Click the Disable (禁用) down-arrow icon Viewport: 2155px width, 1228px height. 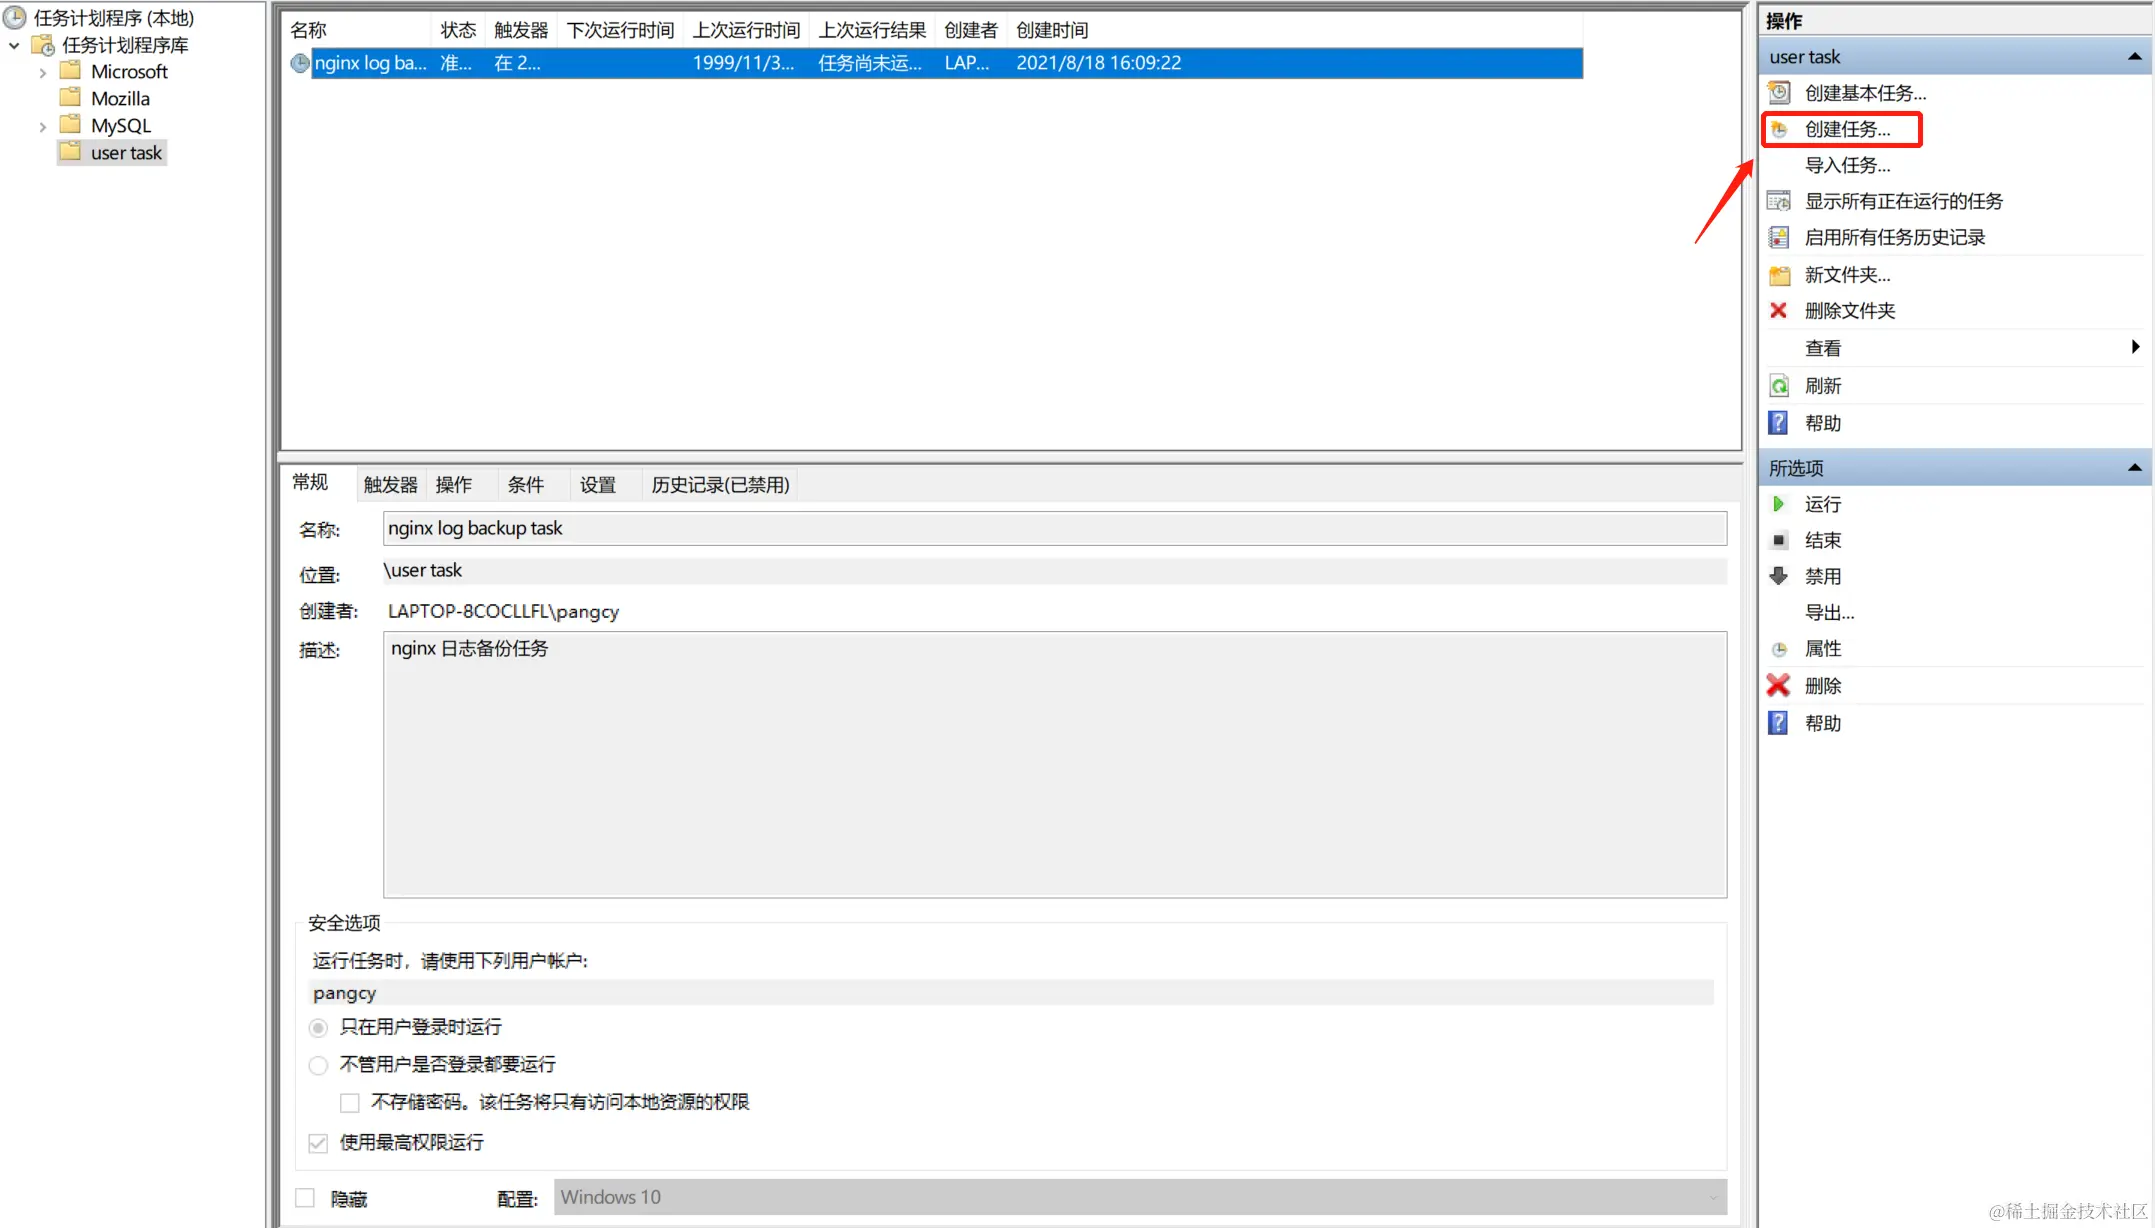tap(1778, 576)
